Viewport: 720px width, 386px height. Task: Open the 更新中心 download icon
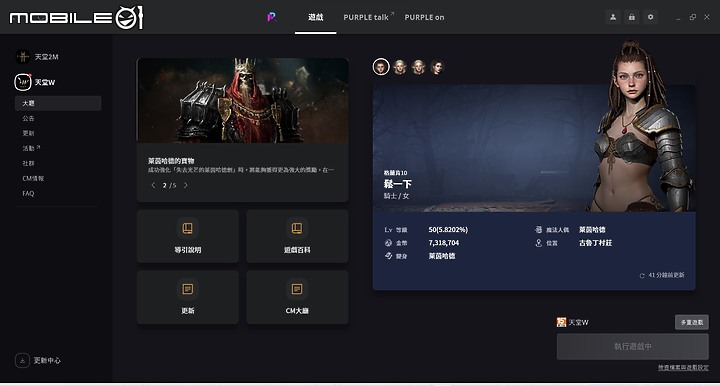click(x=22, y=360)
